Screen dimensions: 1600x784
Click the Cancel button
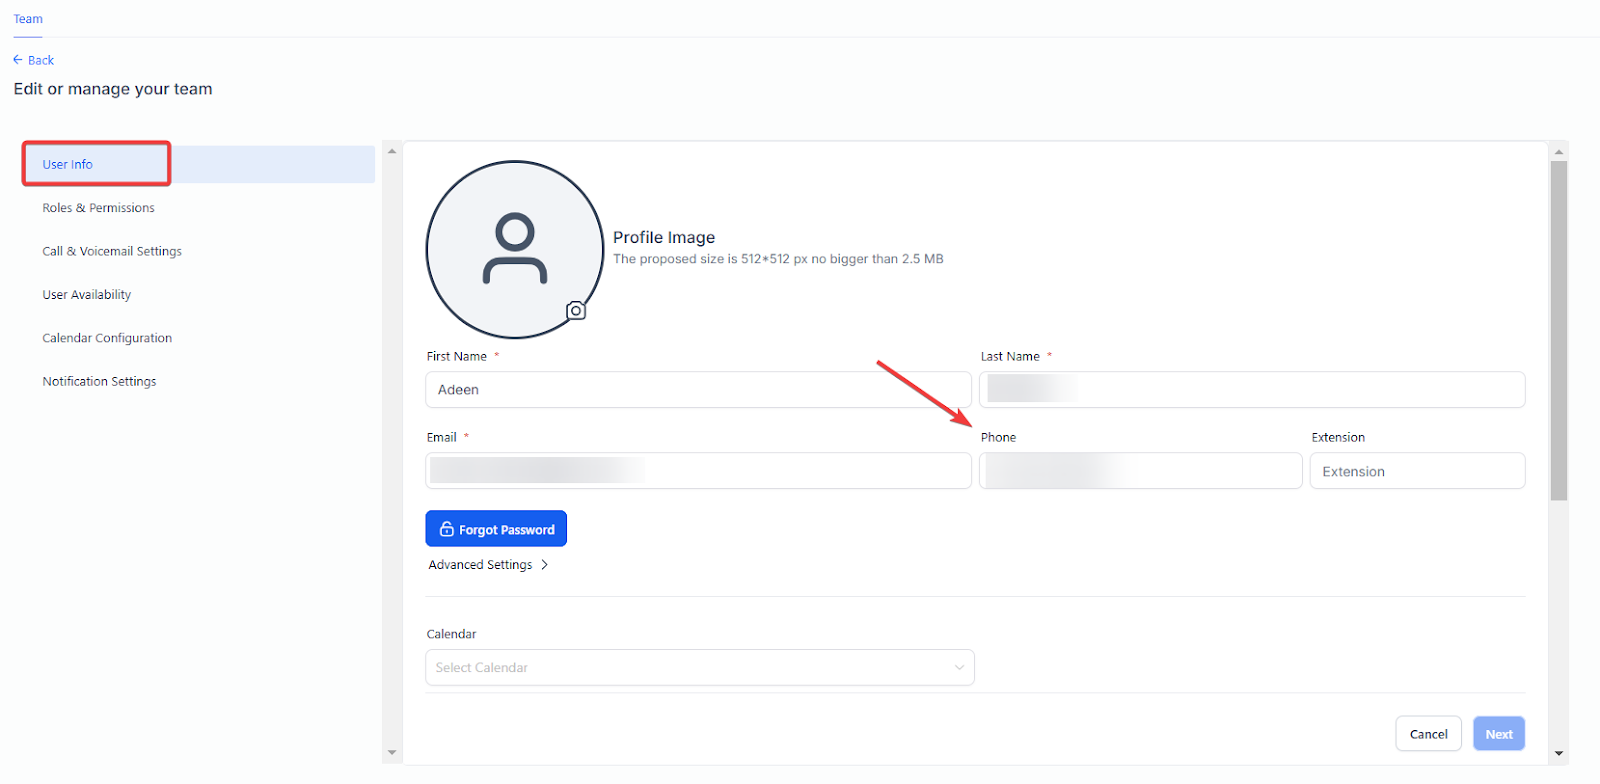click(1427, 734)
